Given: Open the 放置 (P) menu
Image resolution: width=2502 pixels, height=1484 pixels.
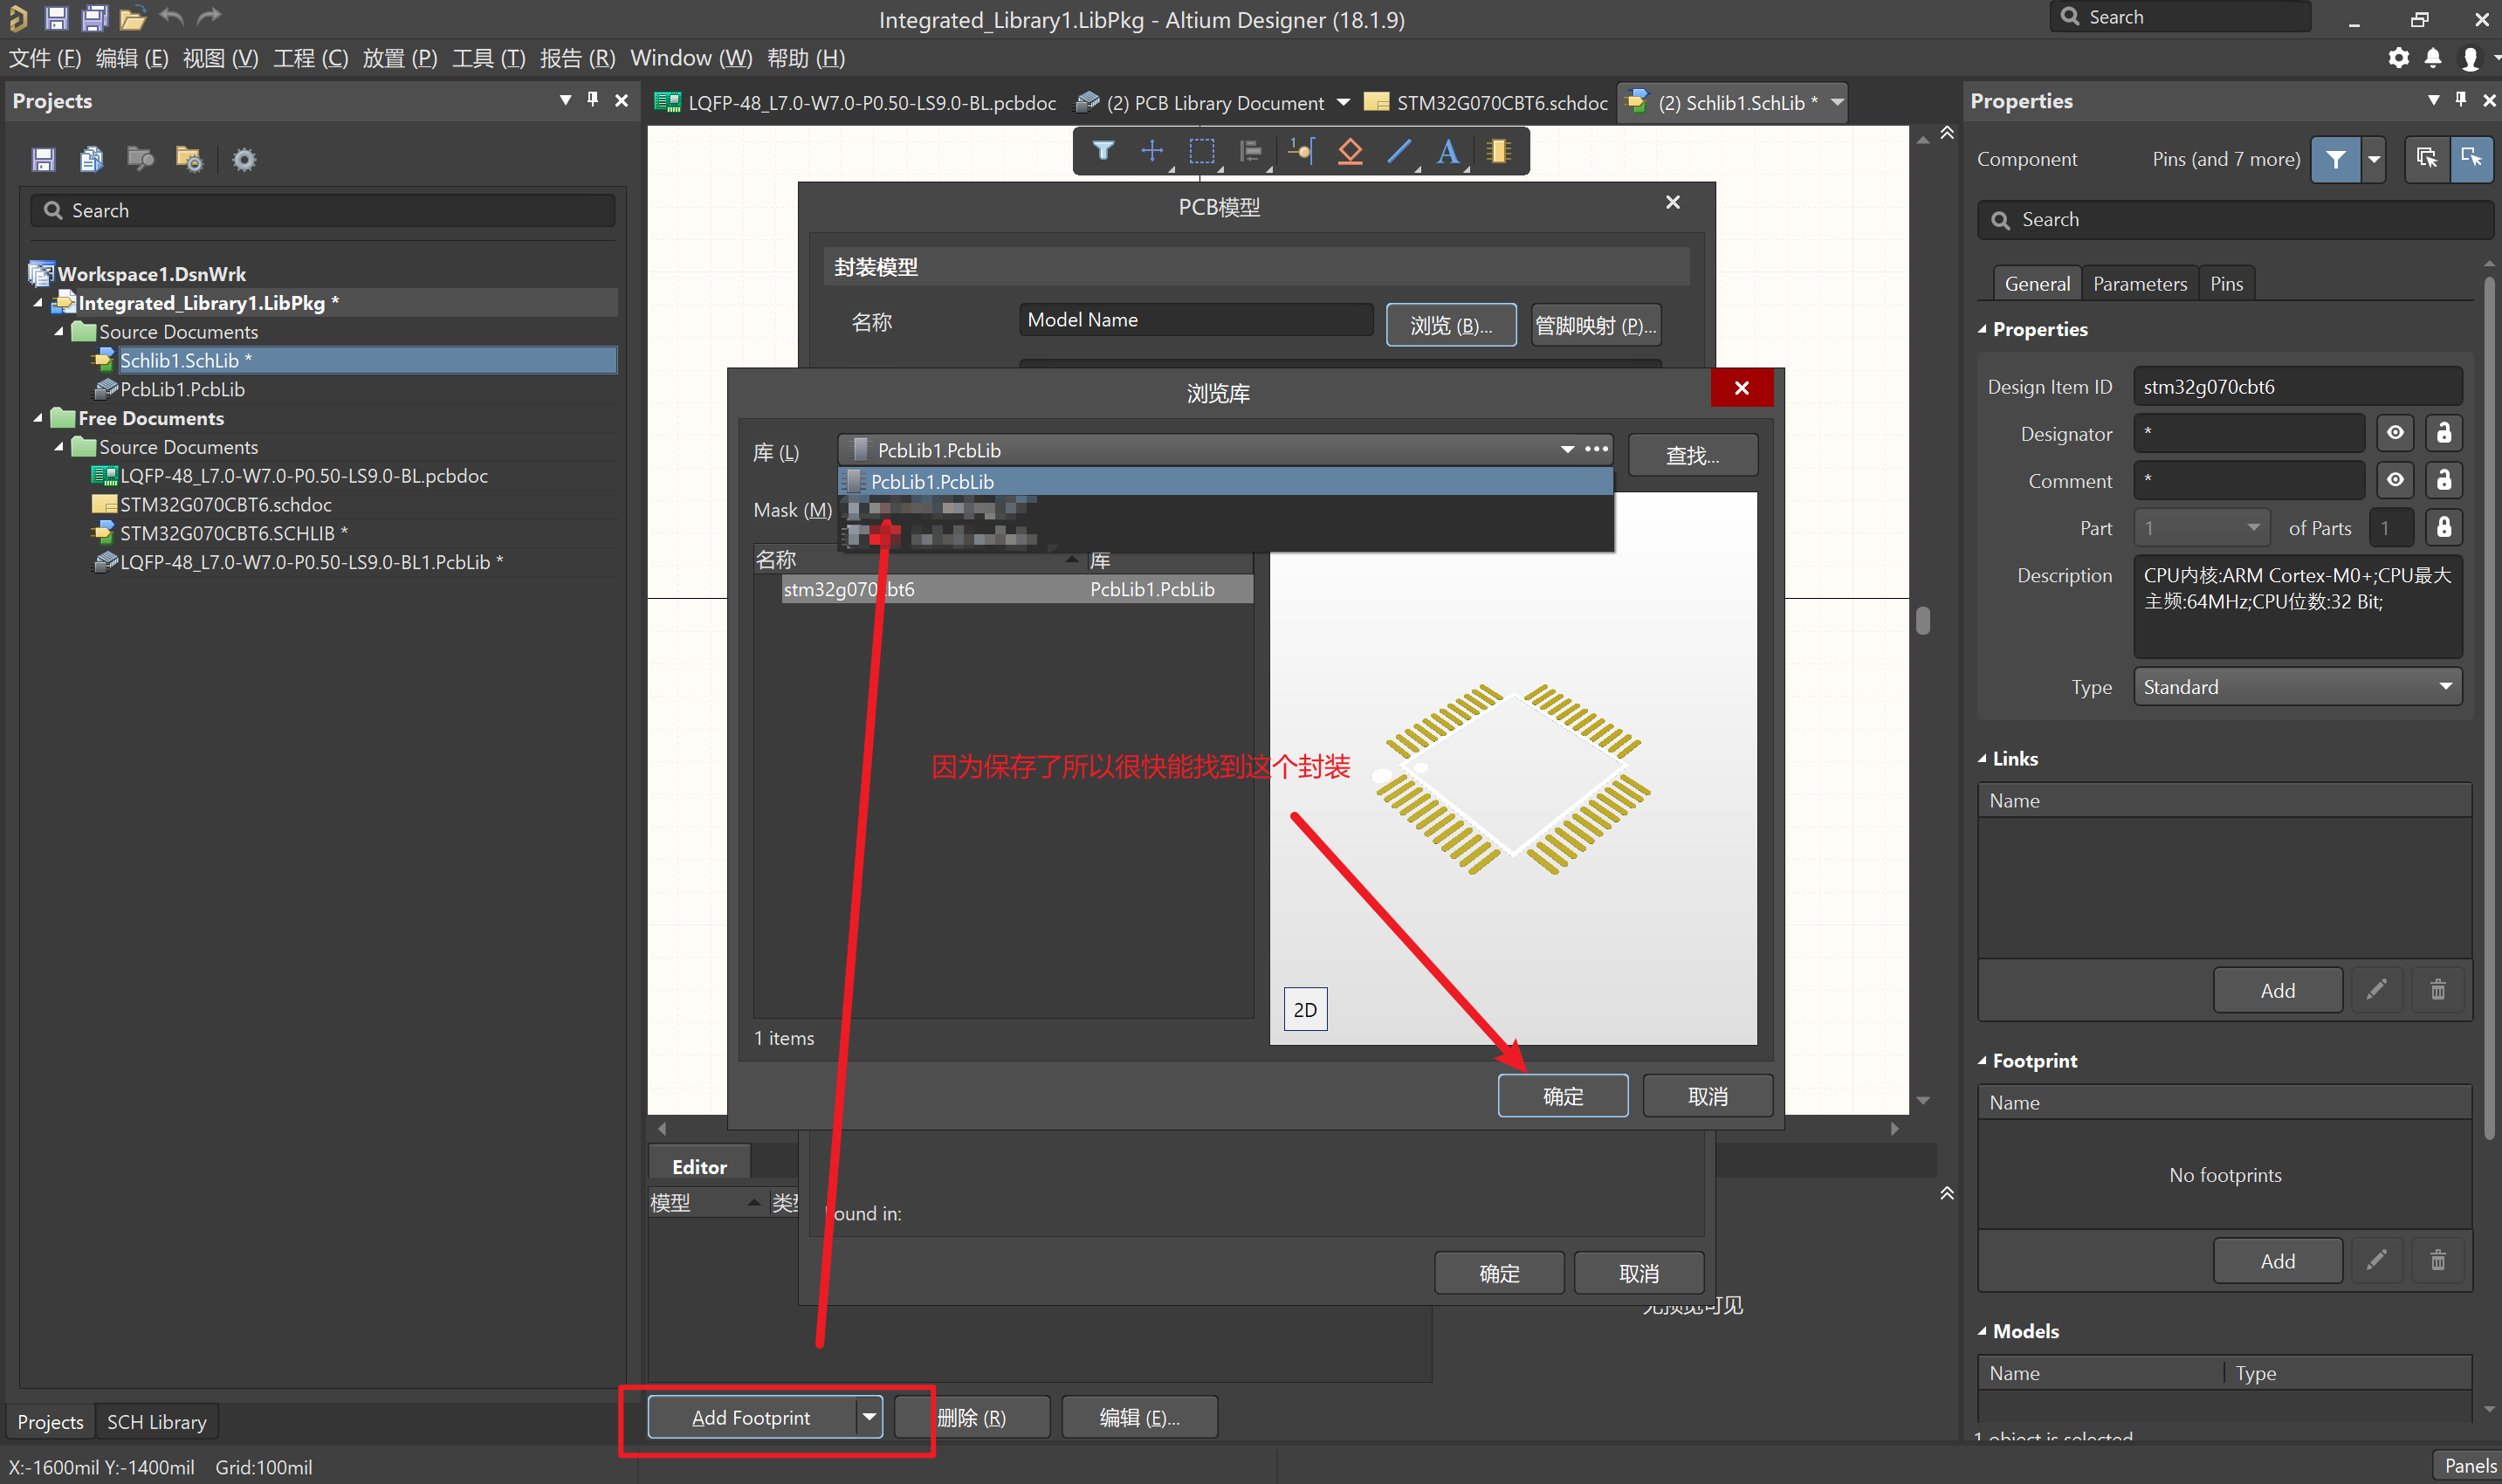Looking at the screenshot, I should point(400,58).
